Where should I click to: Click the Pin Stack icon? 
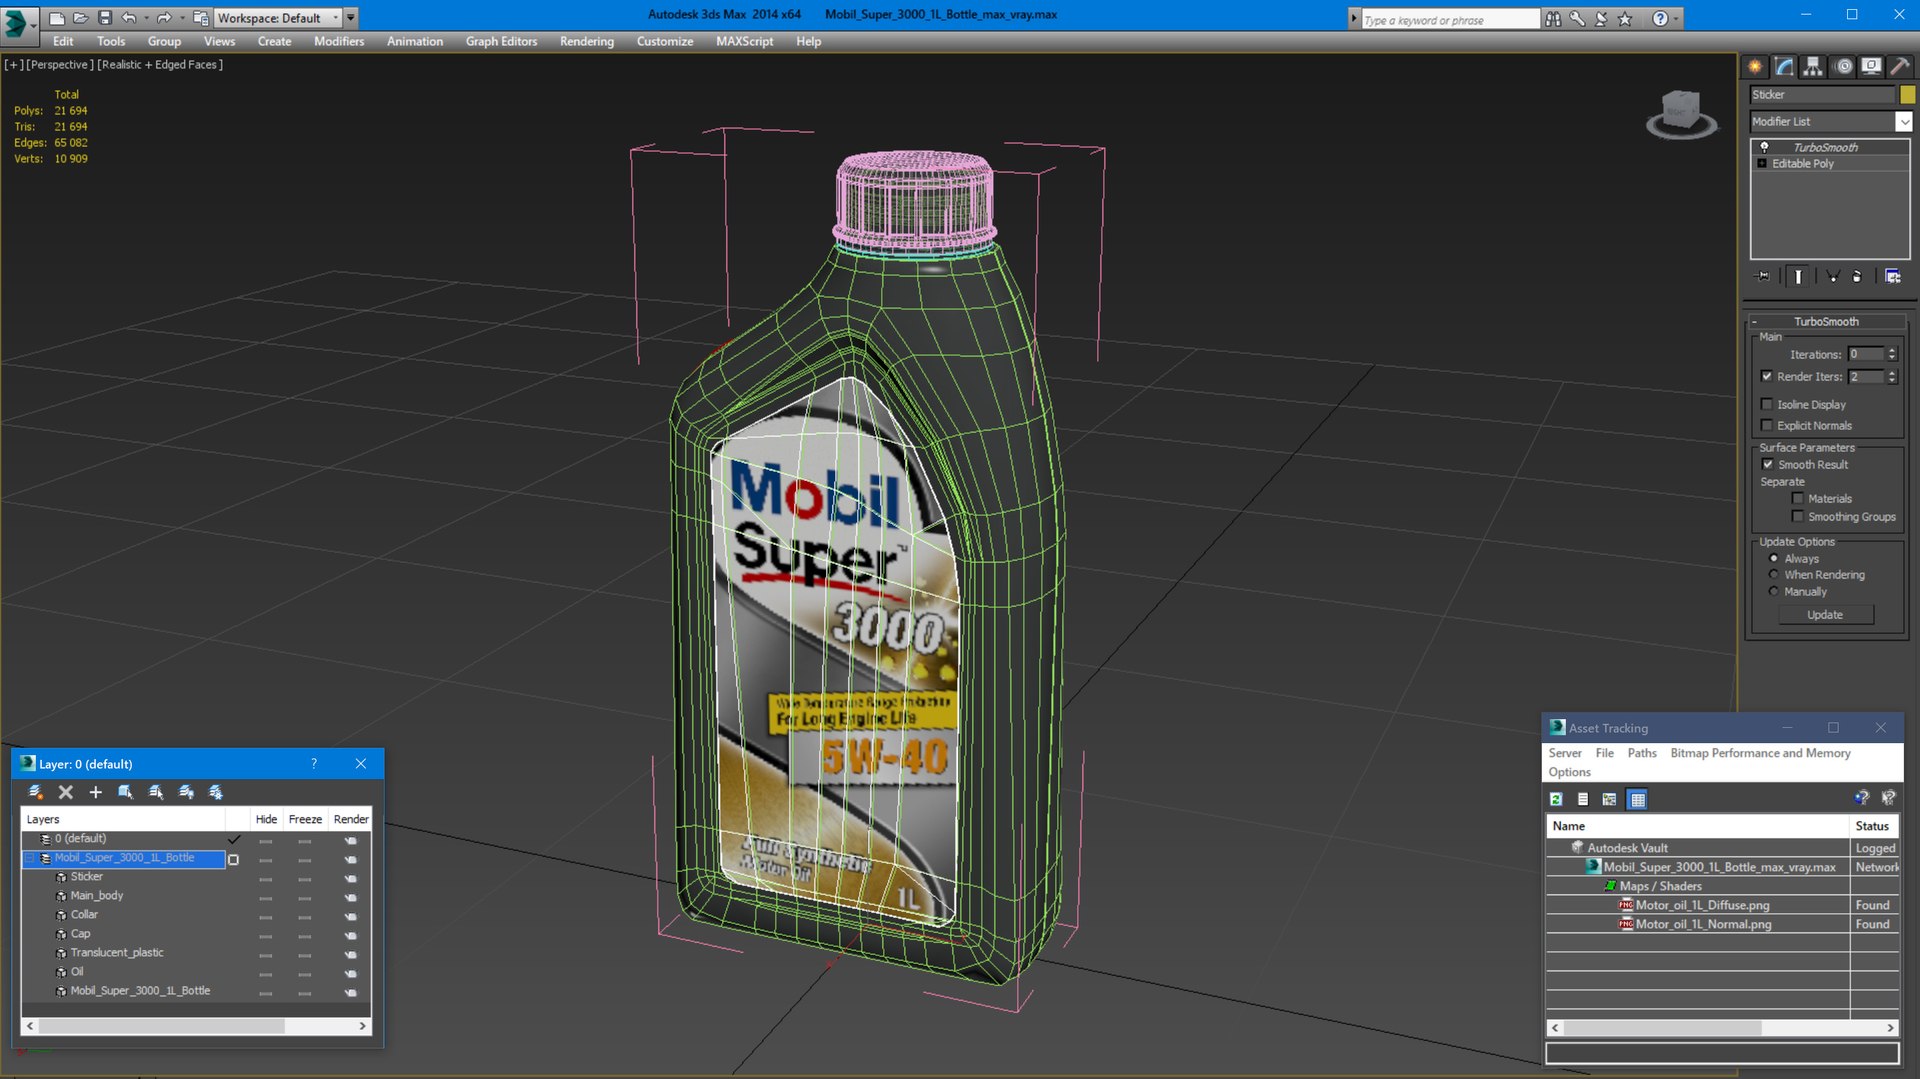point(1762,276)
